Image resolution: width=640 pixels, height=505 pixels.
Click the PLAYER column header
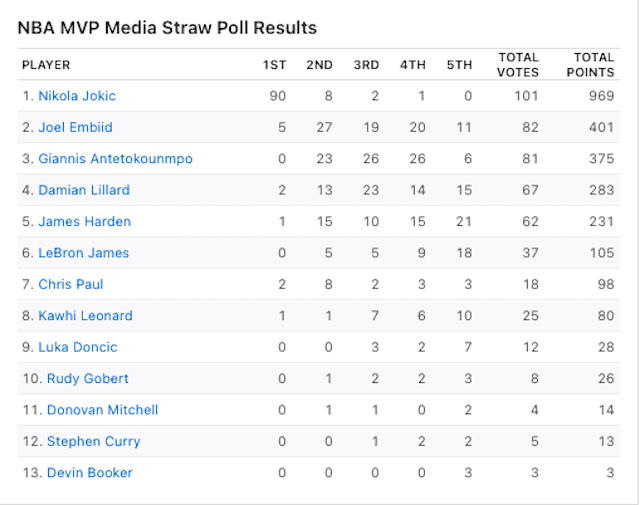point(46,65)
